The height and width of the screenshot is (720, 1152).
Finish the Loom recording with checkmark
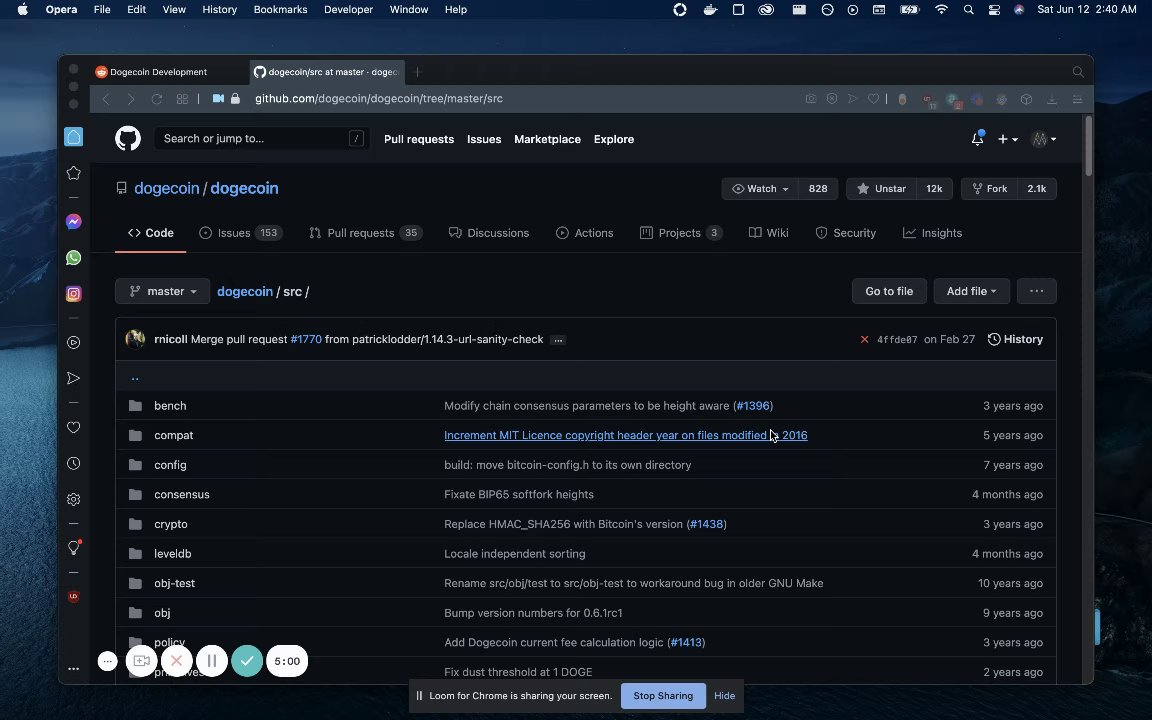pyautogui.click(x=247, y=660)
